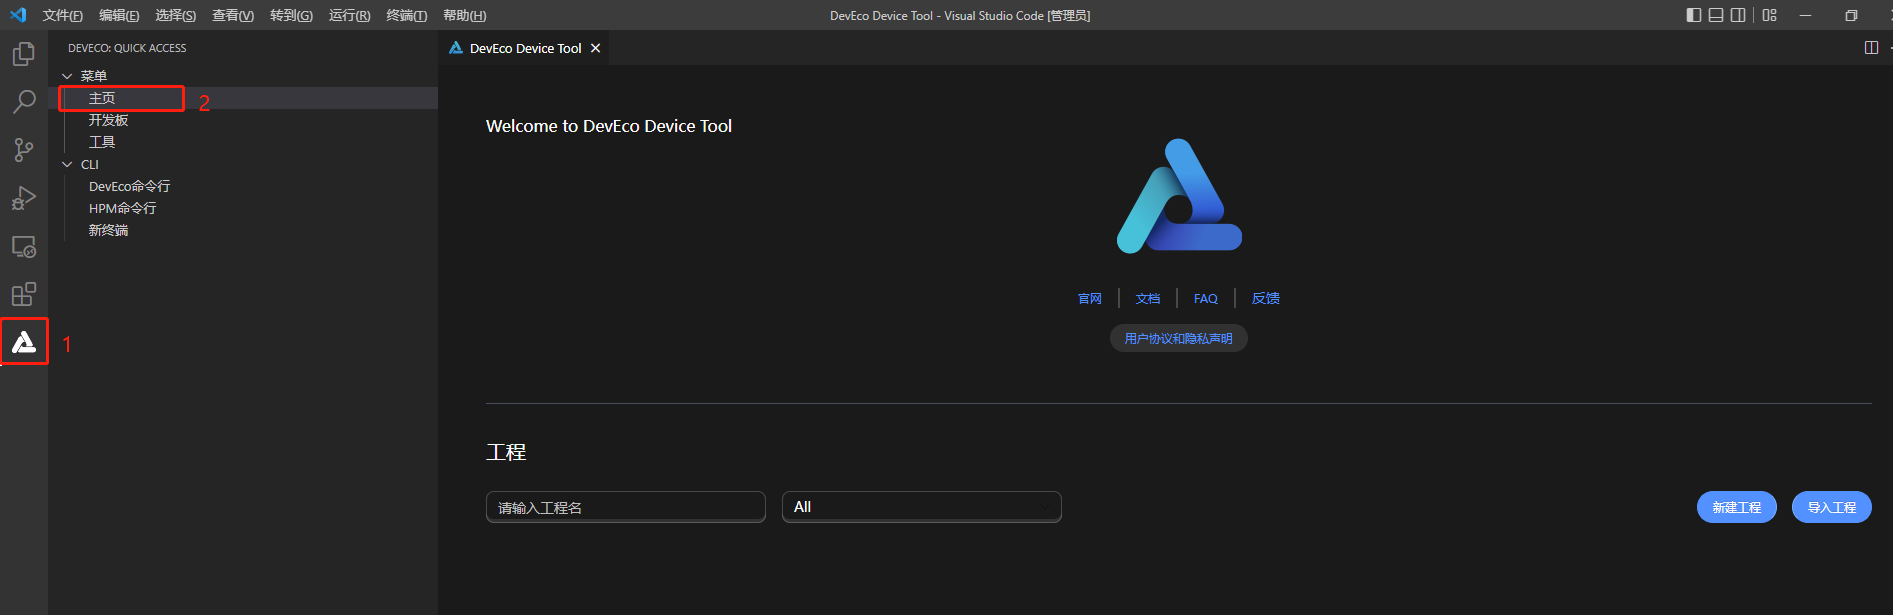
Task: Open 用户协议和隐私声明 button
Action: tap(1179, 338)
